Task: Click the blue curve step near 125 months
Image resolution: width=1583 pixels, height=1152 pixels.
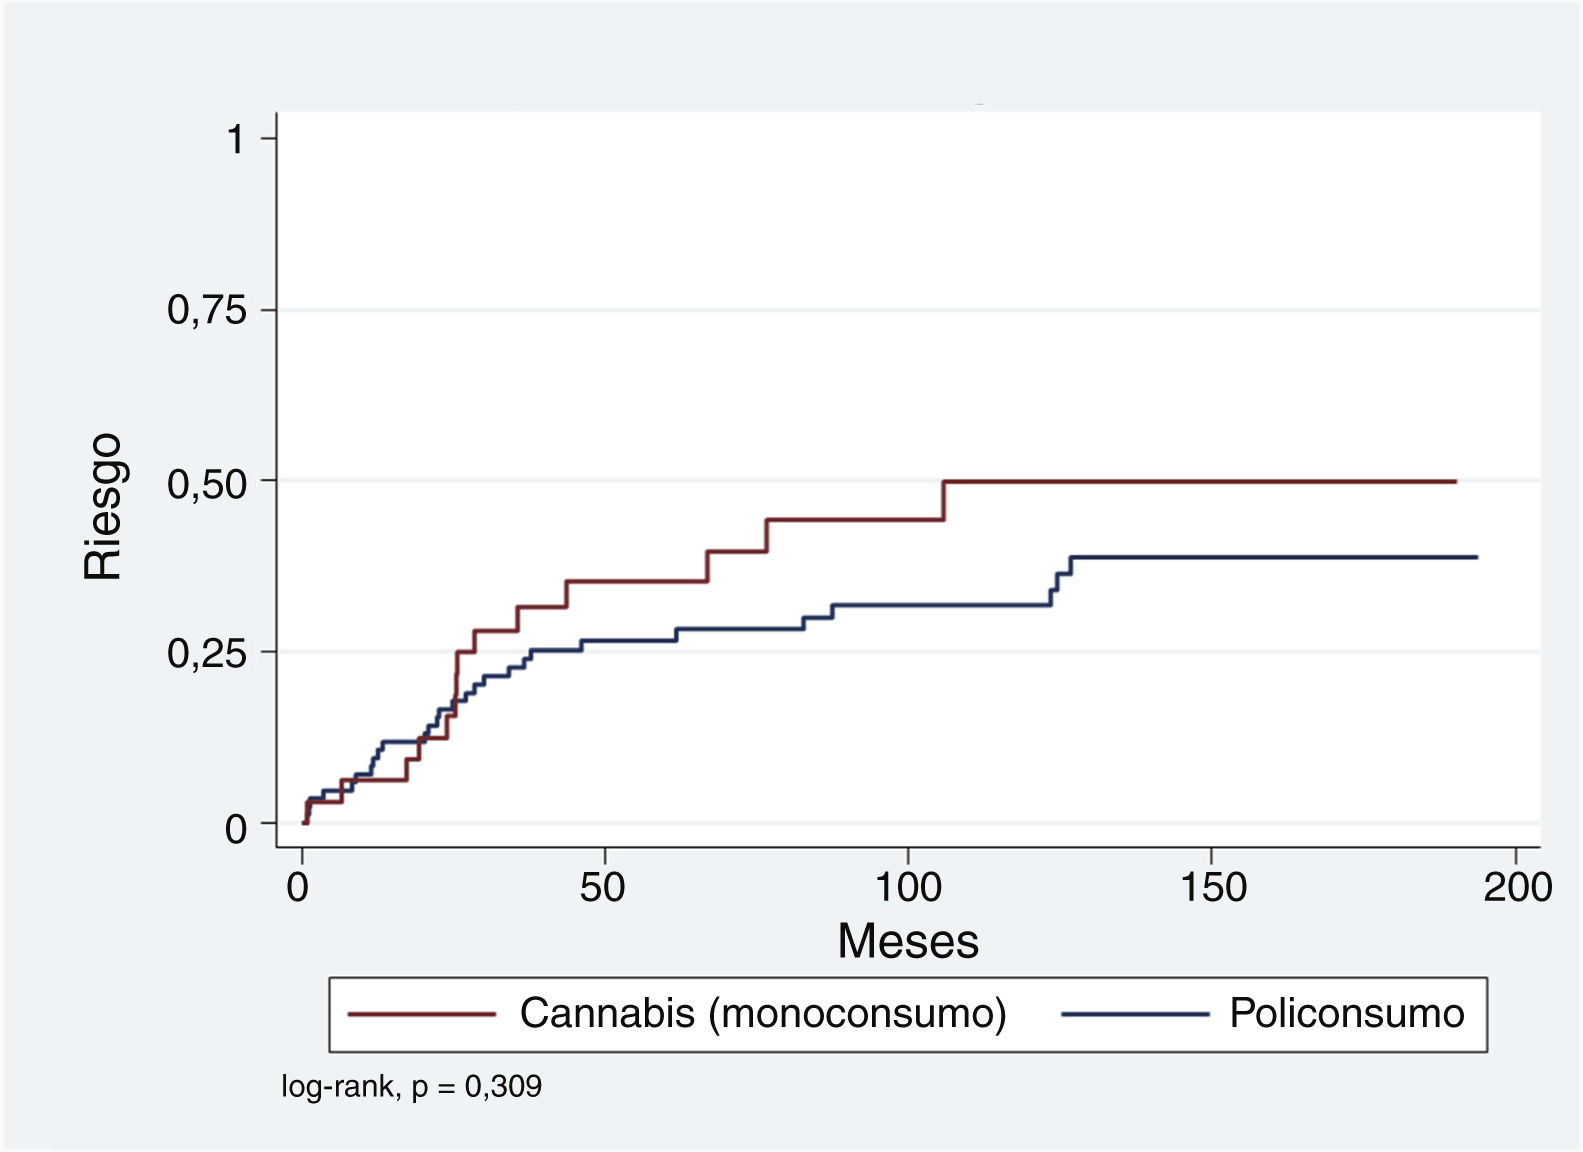Action: (1056, 582)
